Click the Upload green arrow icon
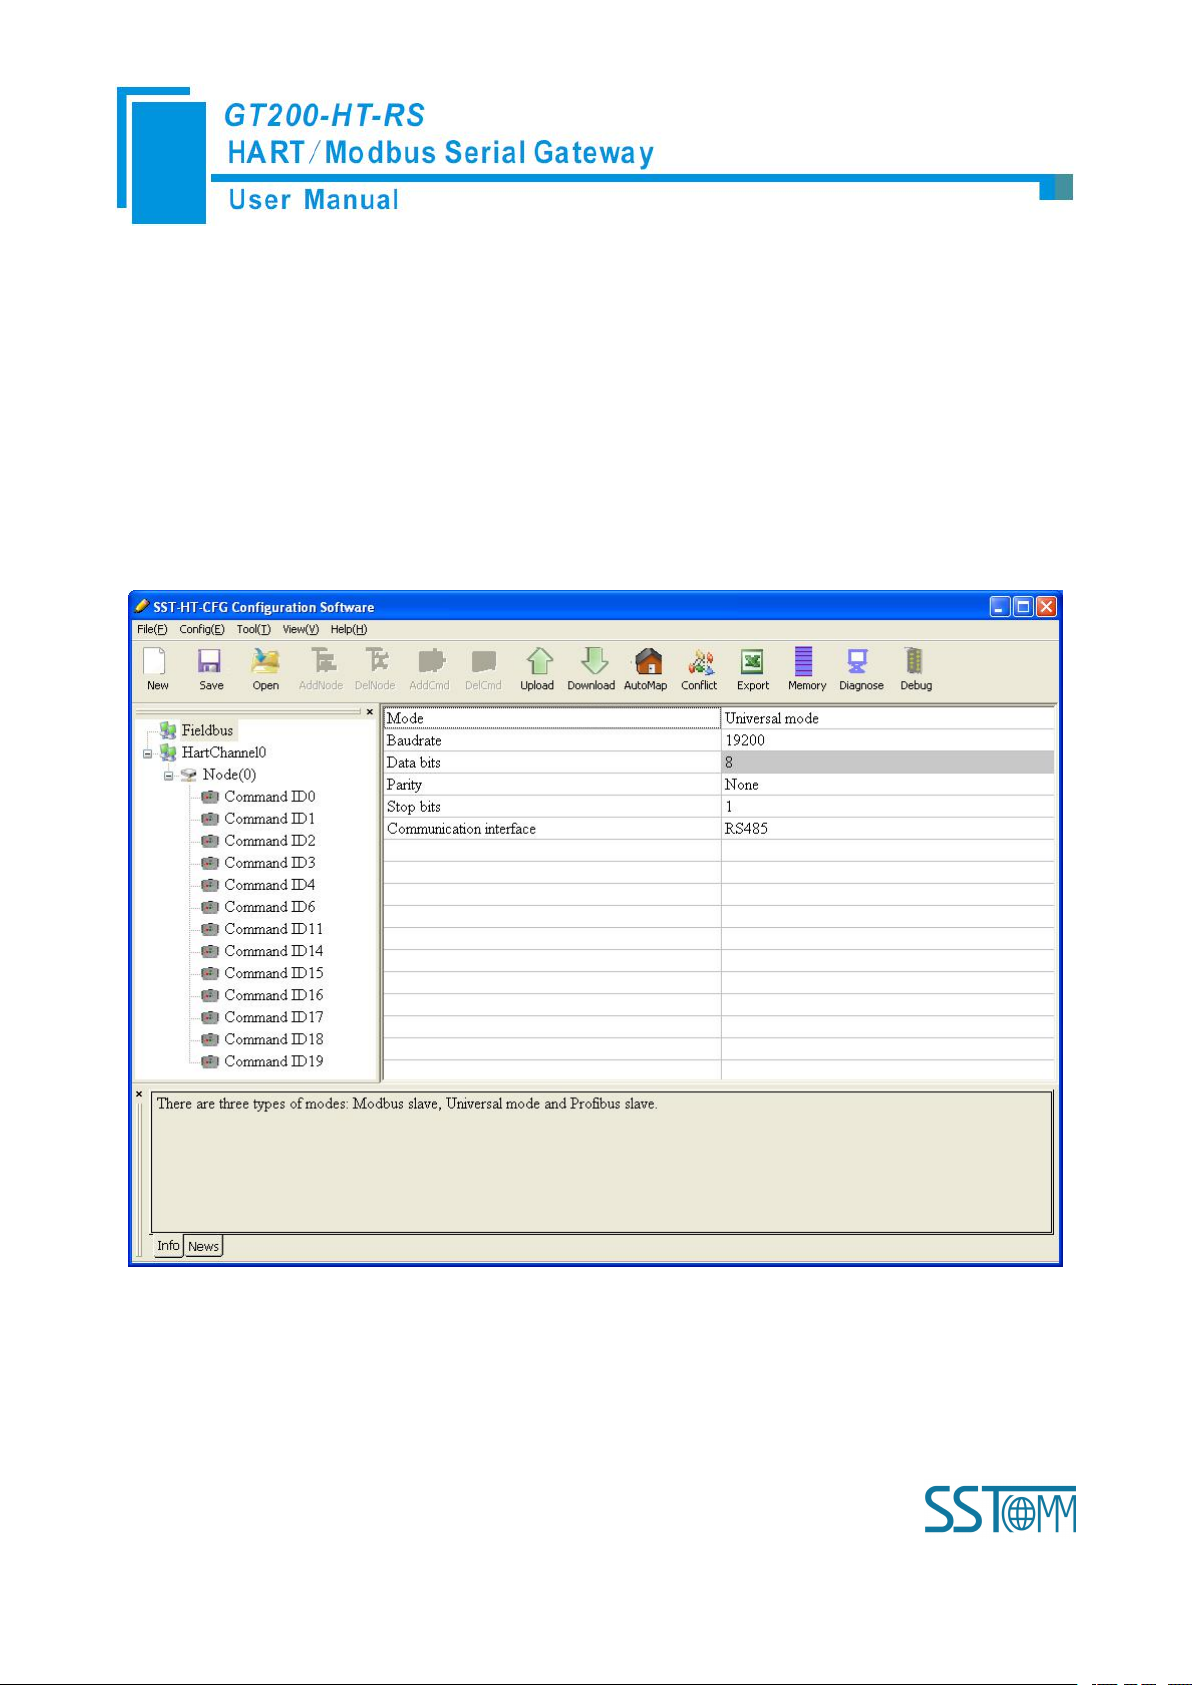Image resolution: width=1192 pixels, height=1685 pixels. [539, 662]
